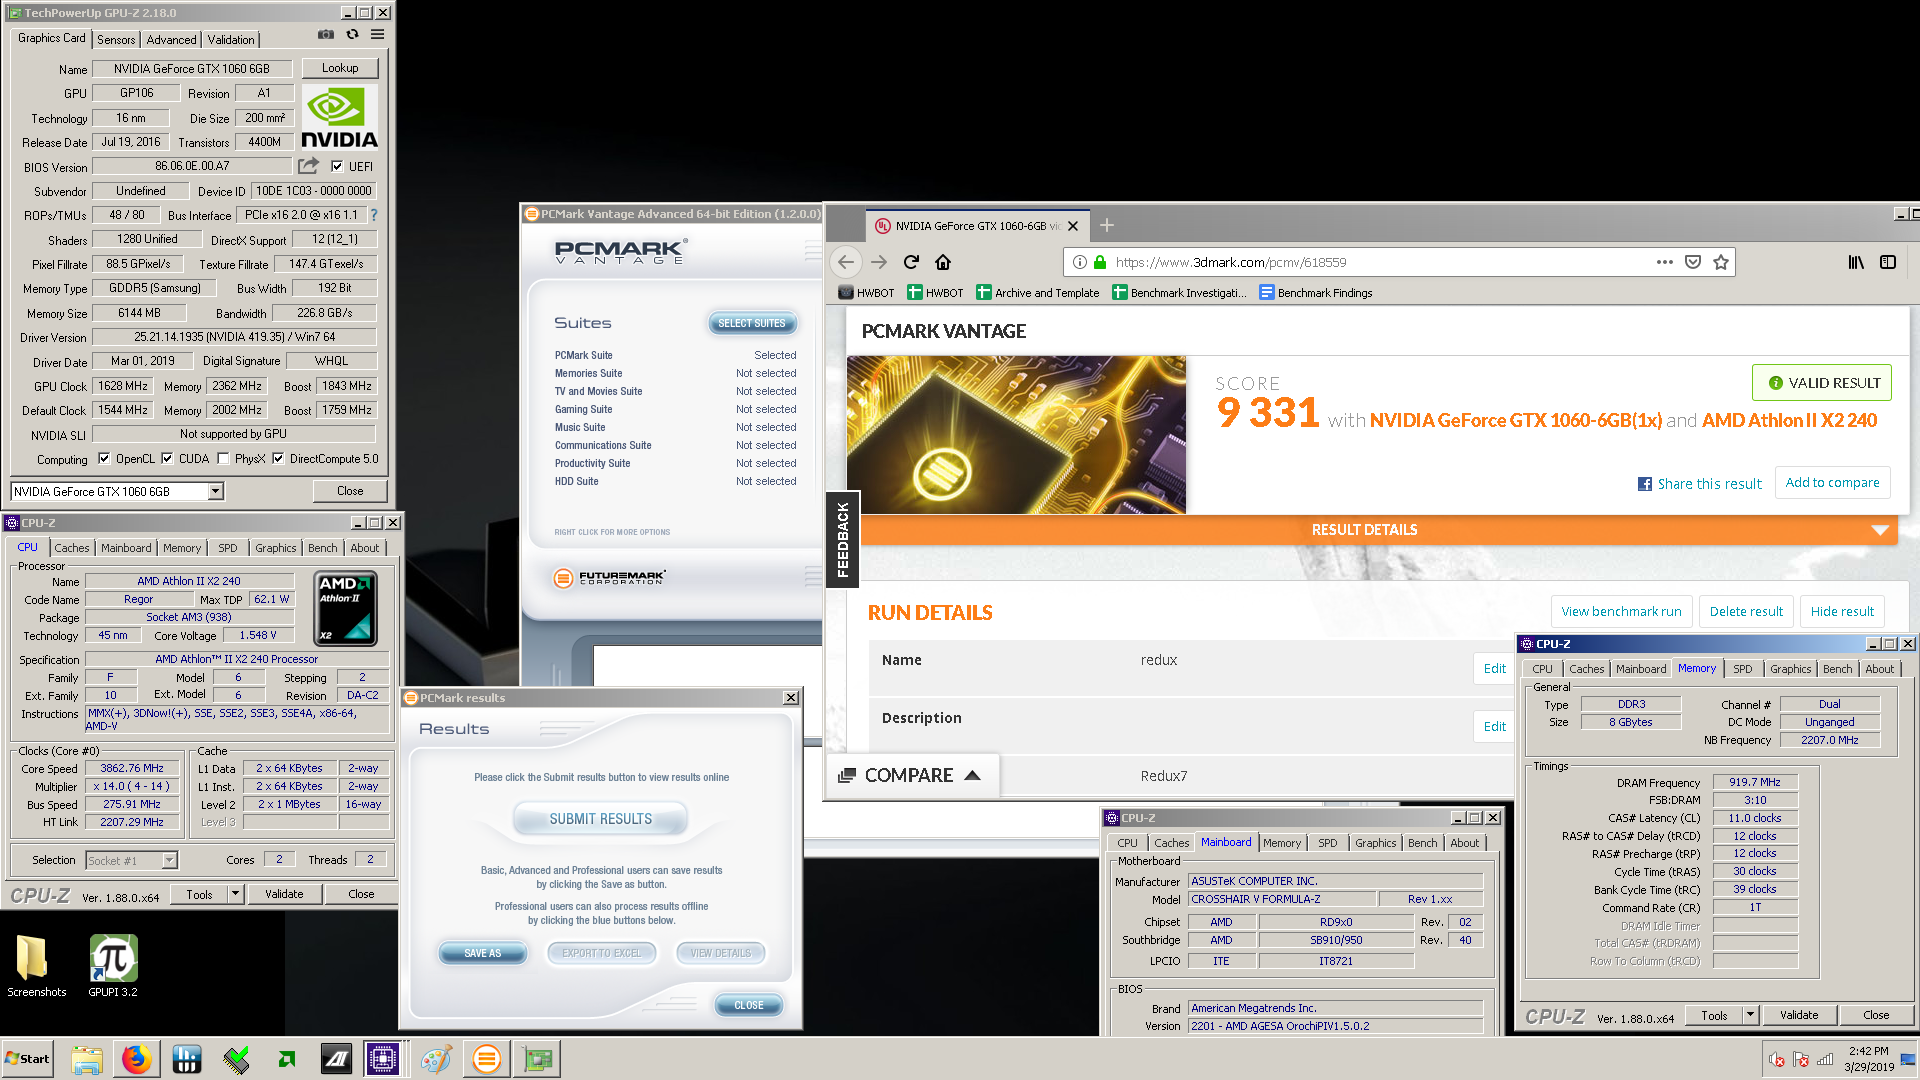The image size is (1920, 1080).
Task: Click the SUBMIT RESULTS button
Action: (x=600, y=819)
